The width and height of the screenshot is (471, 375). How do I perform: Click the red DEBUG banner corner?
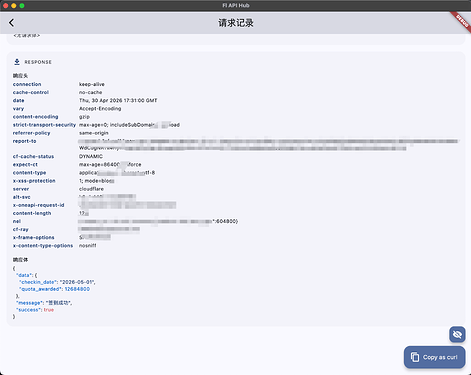coord(462,21)
